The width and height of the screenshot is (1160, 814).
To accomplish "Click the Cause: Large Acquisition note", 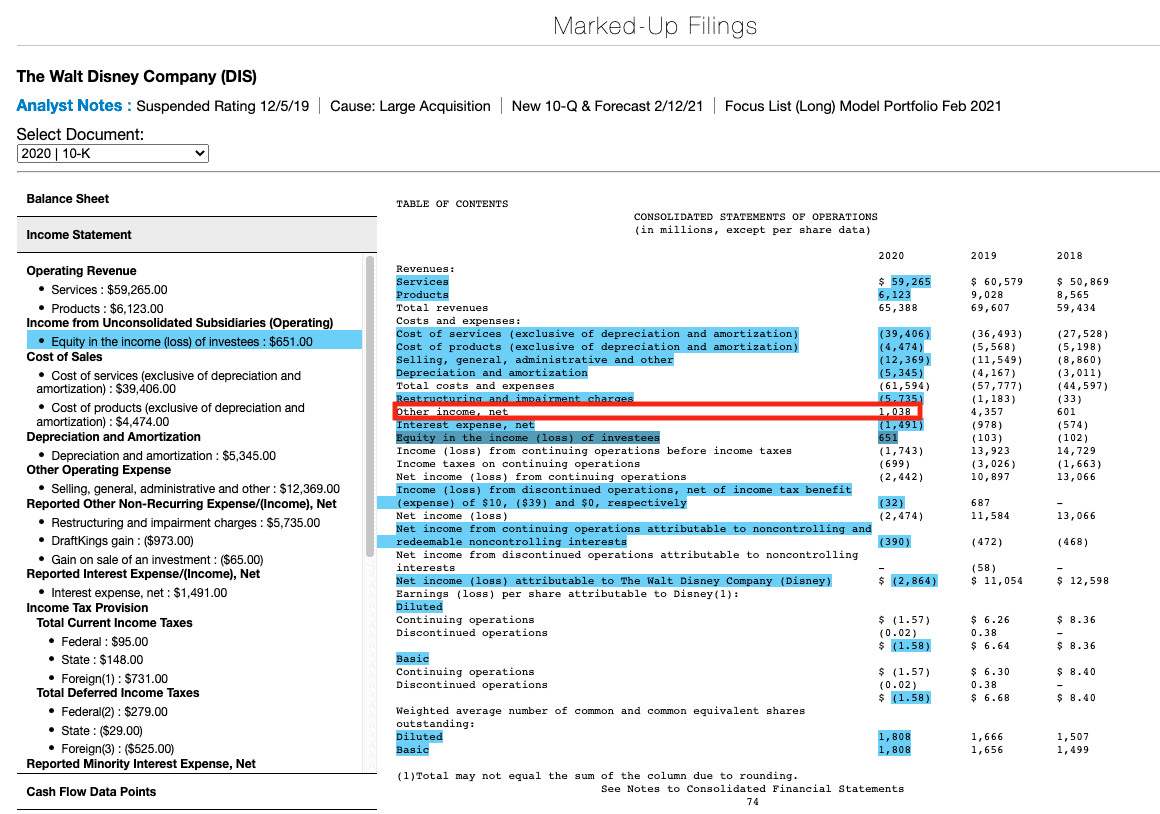I will click(410, 106).
